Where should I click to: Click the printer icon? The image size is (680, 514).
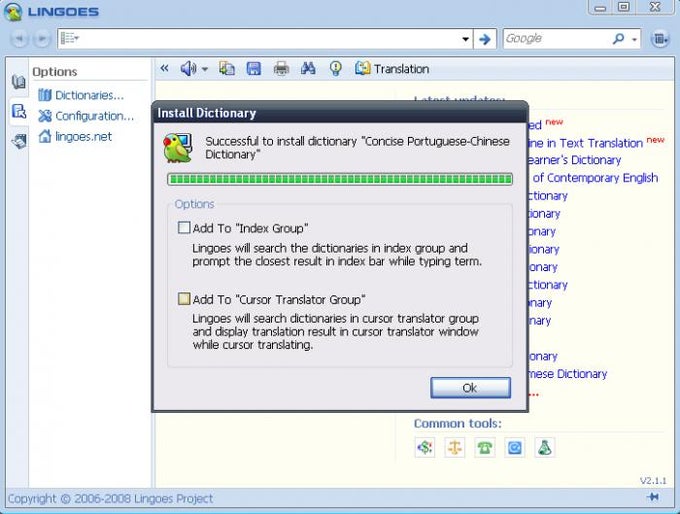click(x=281, y=69)
